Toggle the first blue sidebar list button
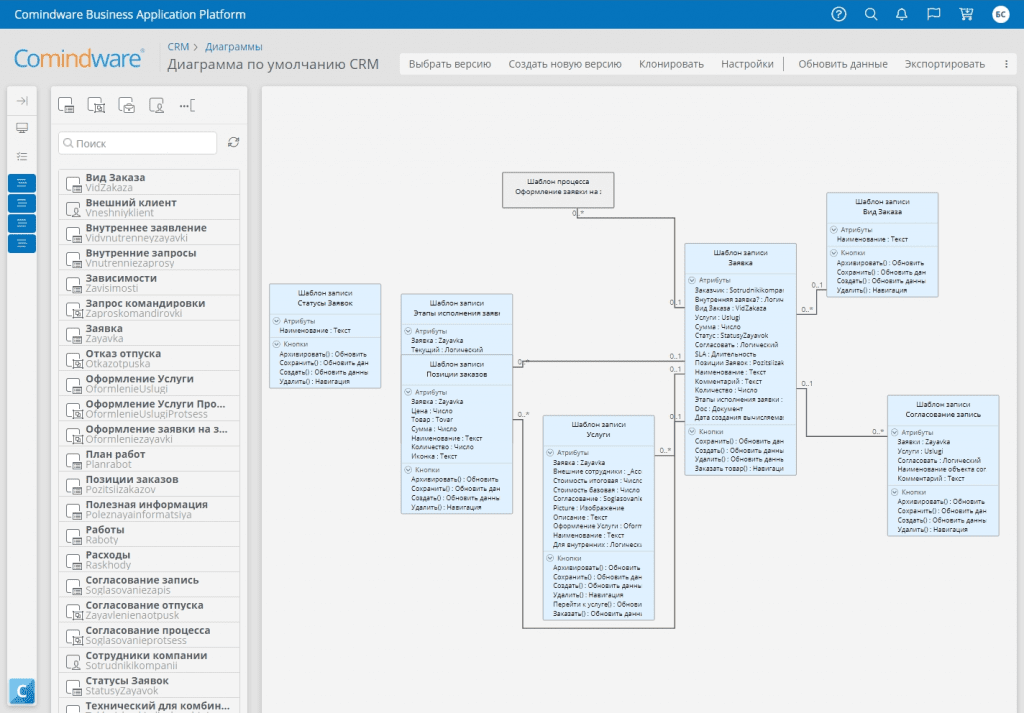Image resolution: width=1024 pixels, height=713 pixels. coord(22,183)
